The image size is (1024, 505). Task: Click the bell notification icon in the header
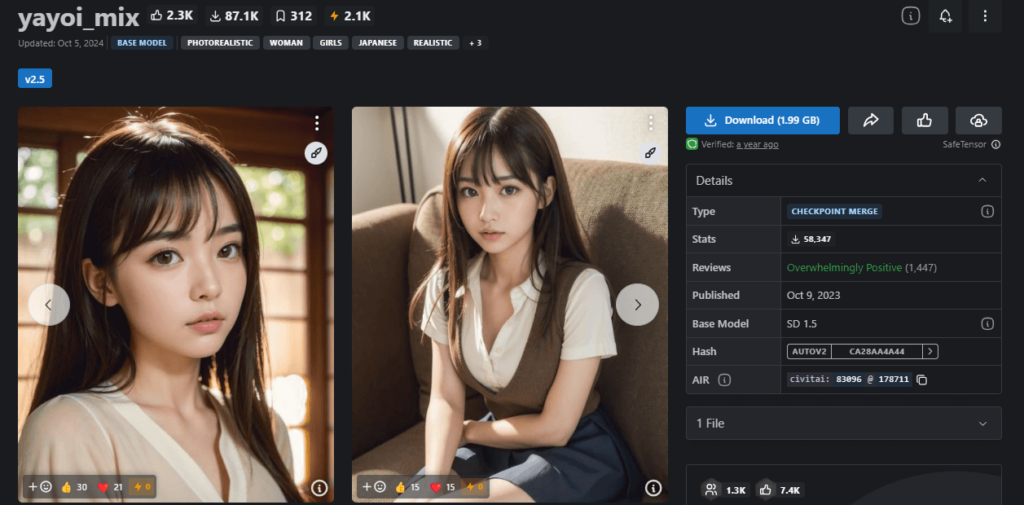[945, 16]
